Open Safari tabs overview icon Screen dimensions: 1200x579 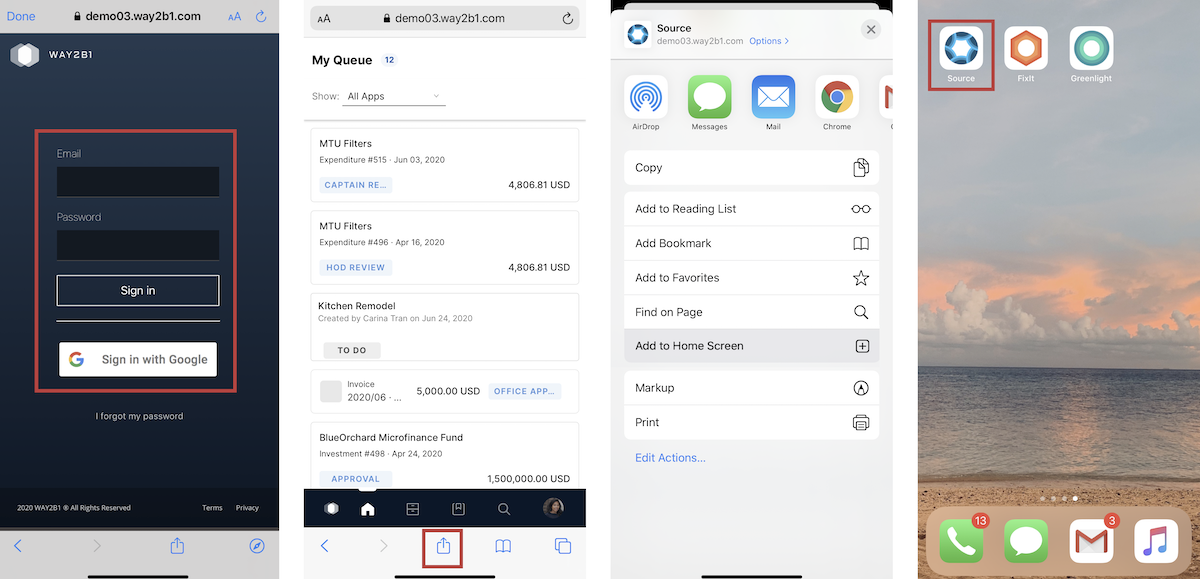point(563,546)
